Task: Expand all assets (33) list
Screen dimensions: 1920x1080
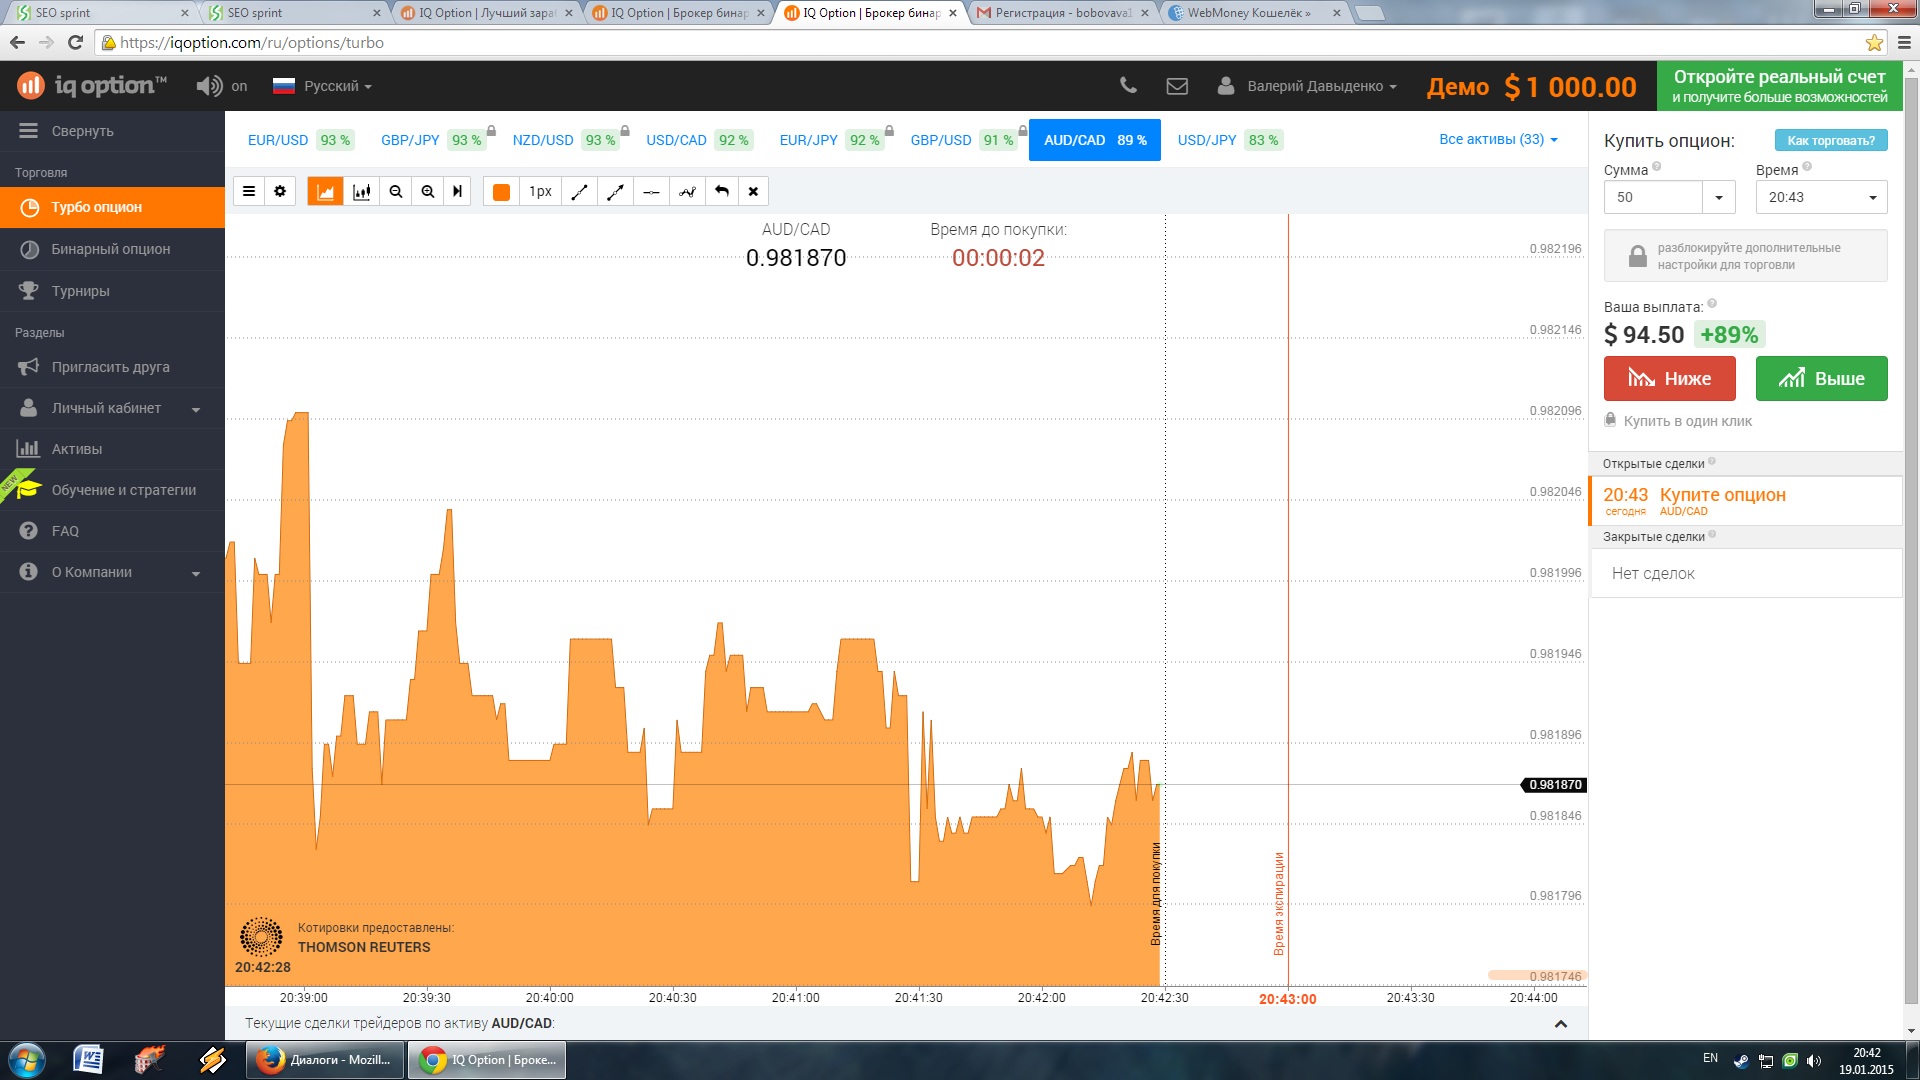Action: coord(1498,139)
